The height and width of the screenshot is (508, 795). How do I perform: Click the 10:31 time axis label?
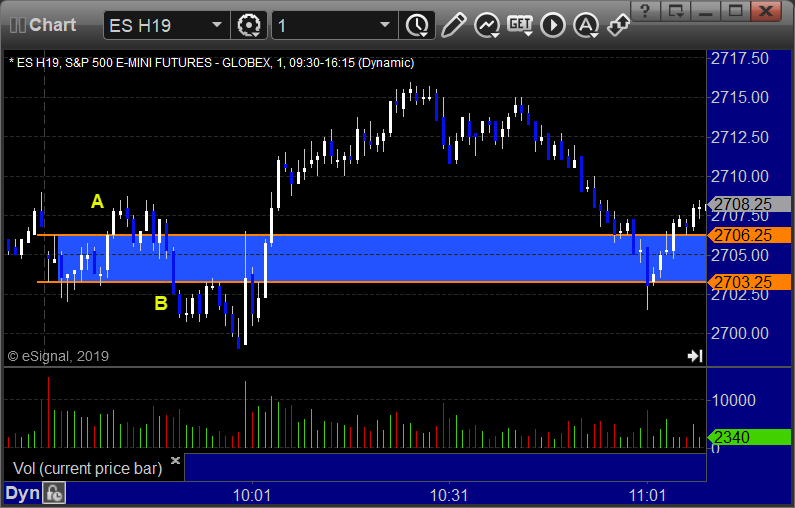(449, 495)
